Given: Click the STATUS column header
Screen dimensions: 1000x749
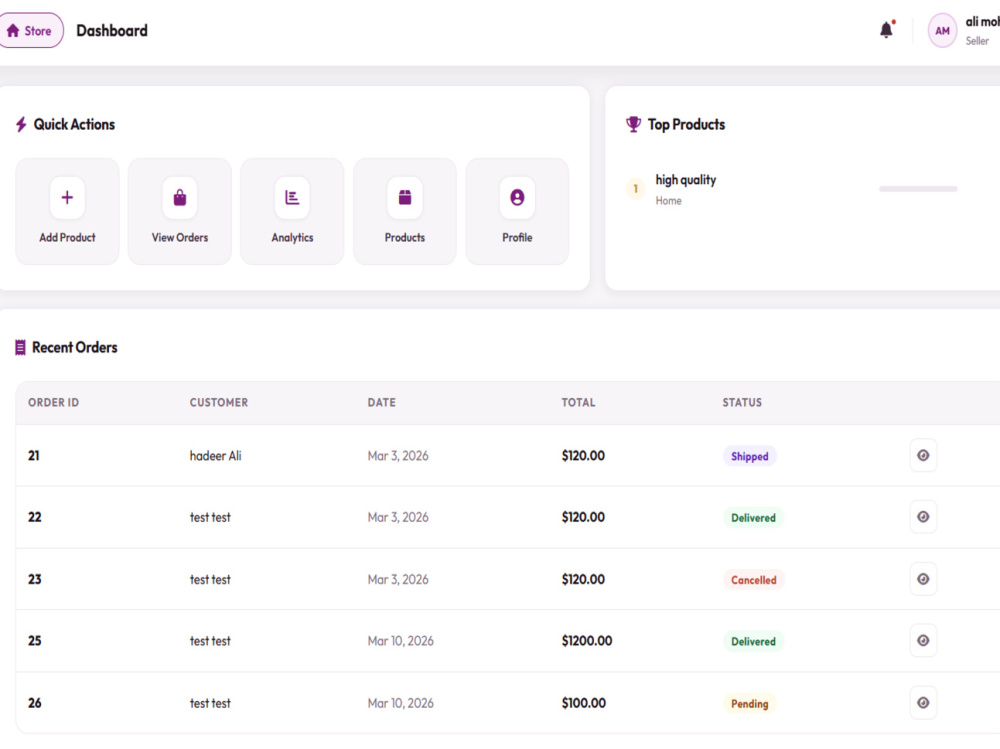Looking at the screenshot, I should click(x=742, y=403).
